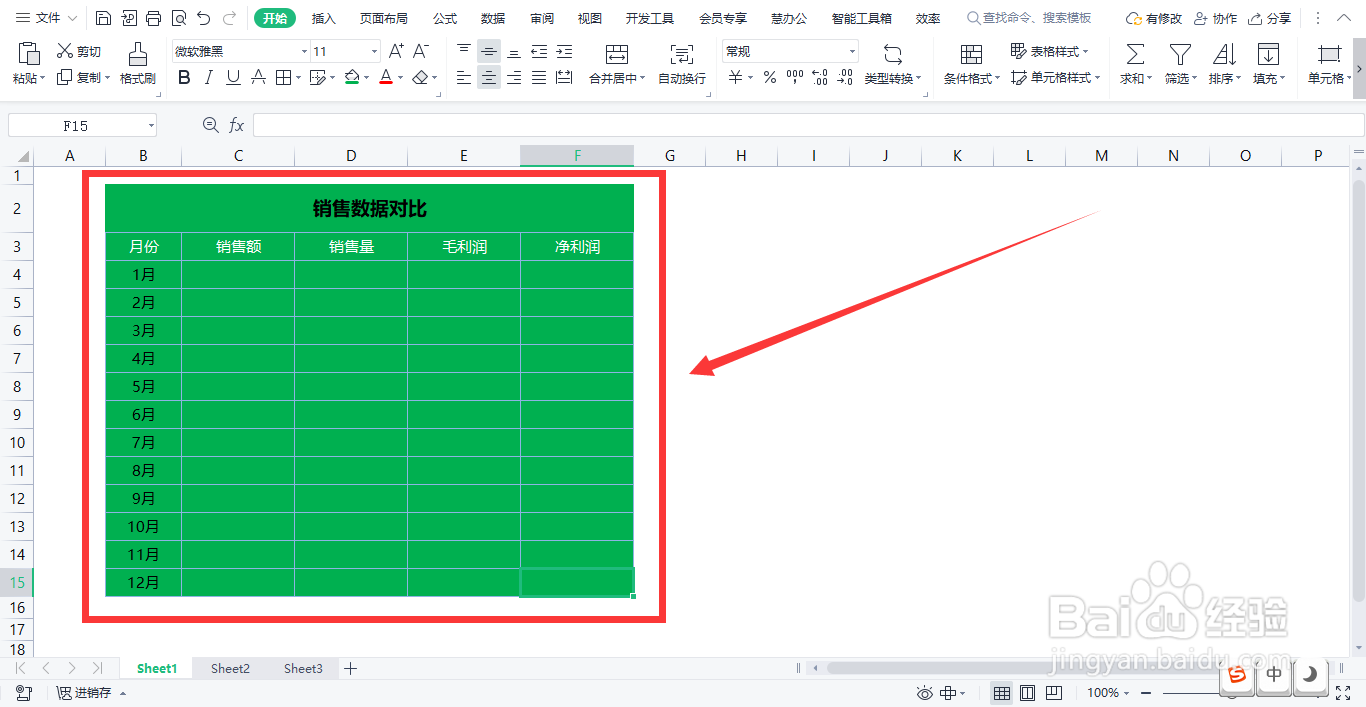The image size is (1366, 707).
Task: Open the Formulas (公式) tab
Action: coord(445,18)
